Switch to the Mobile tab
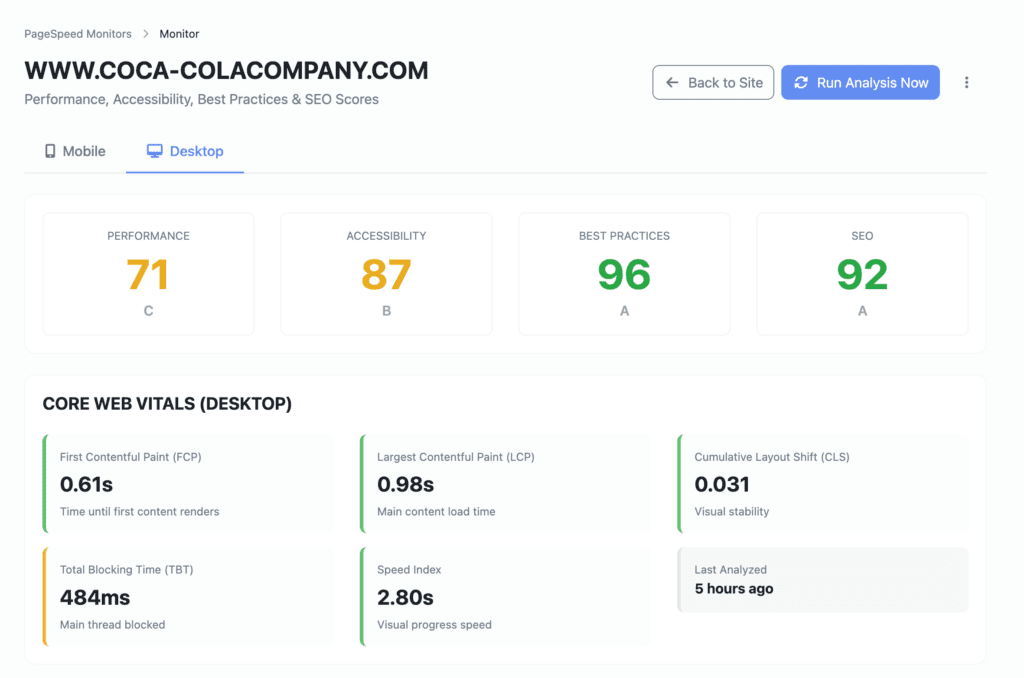1024x678 pixels. coord(74,150)
